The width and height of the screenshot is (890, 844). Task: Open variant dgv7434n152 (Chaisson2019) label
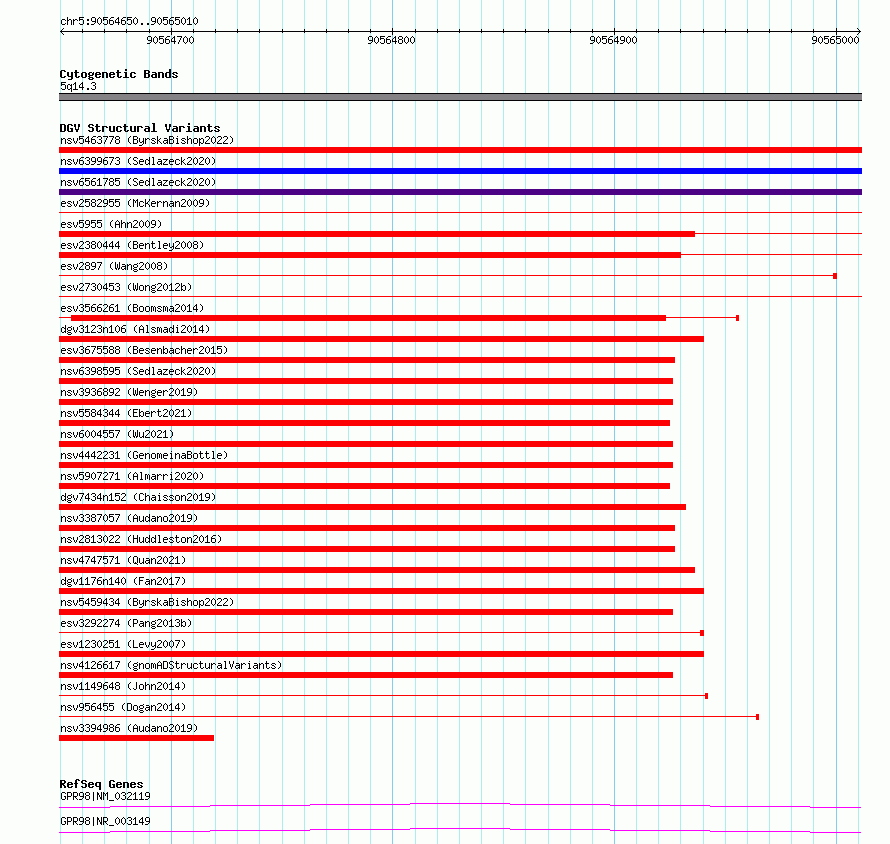138,497
